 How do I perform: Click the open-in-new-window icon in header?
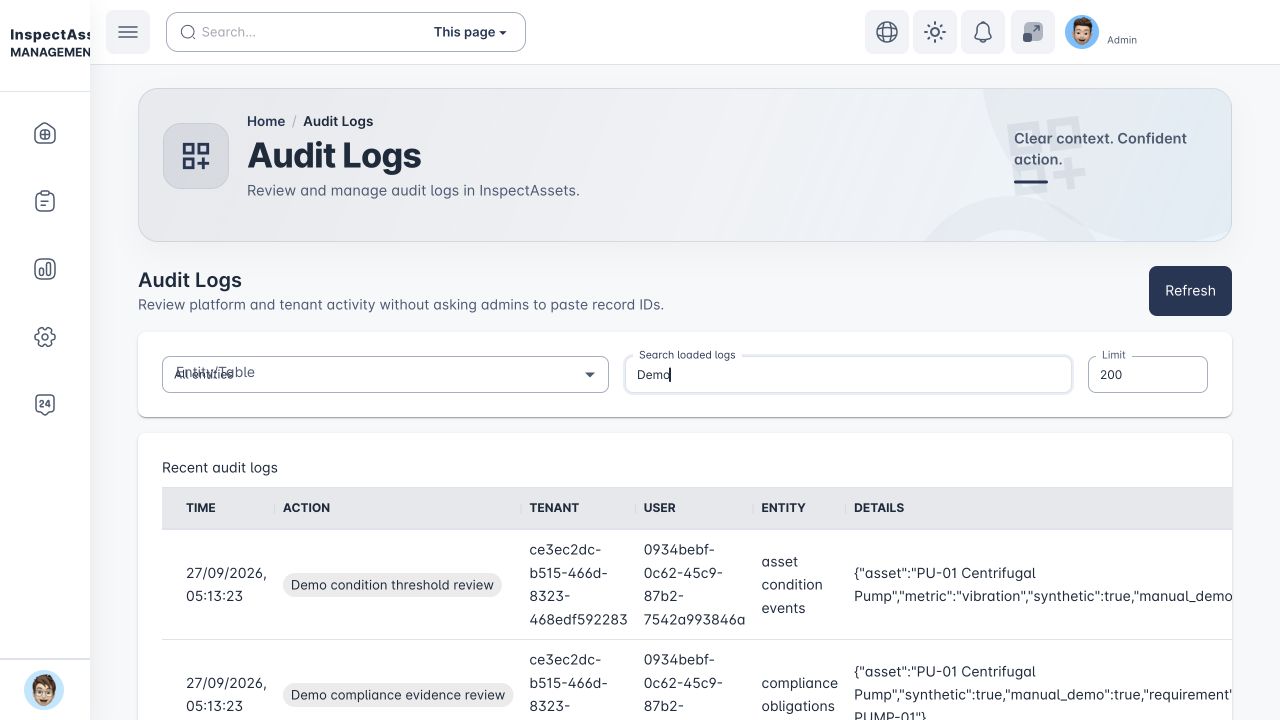coord(1033,32)
